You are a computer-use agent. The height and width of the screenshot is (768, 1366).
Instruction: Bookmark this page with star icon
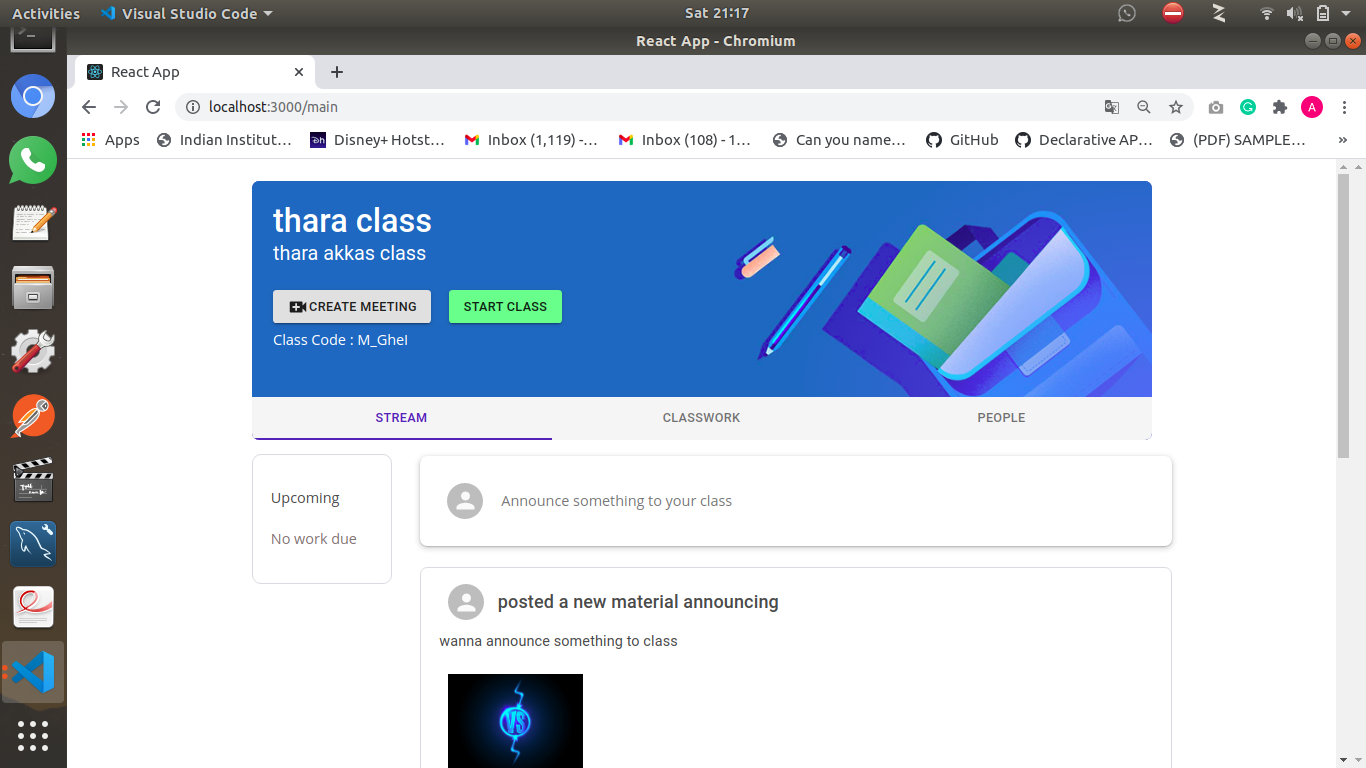[x=1176, y=107]
